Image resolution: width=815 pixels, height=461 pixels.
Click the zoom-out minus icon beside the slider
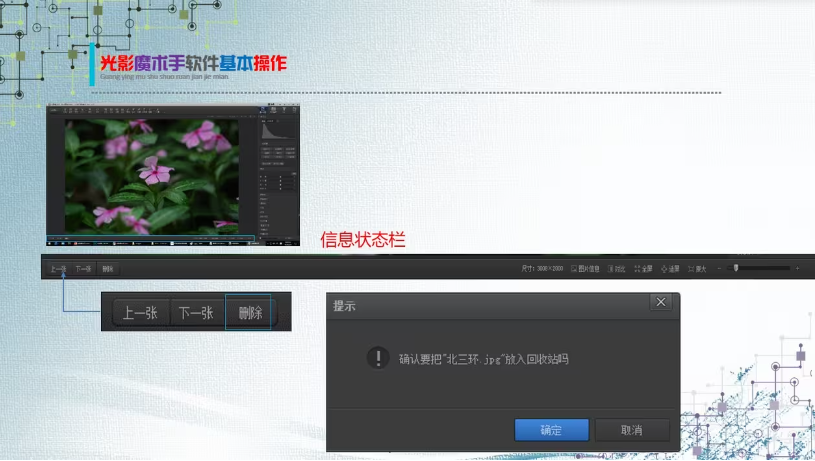point(719,268)
